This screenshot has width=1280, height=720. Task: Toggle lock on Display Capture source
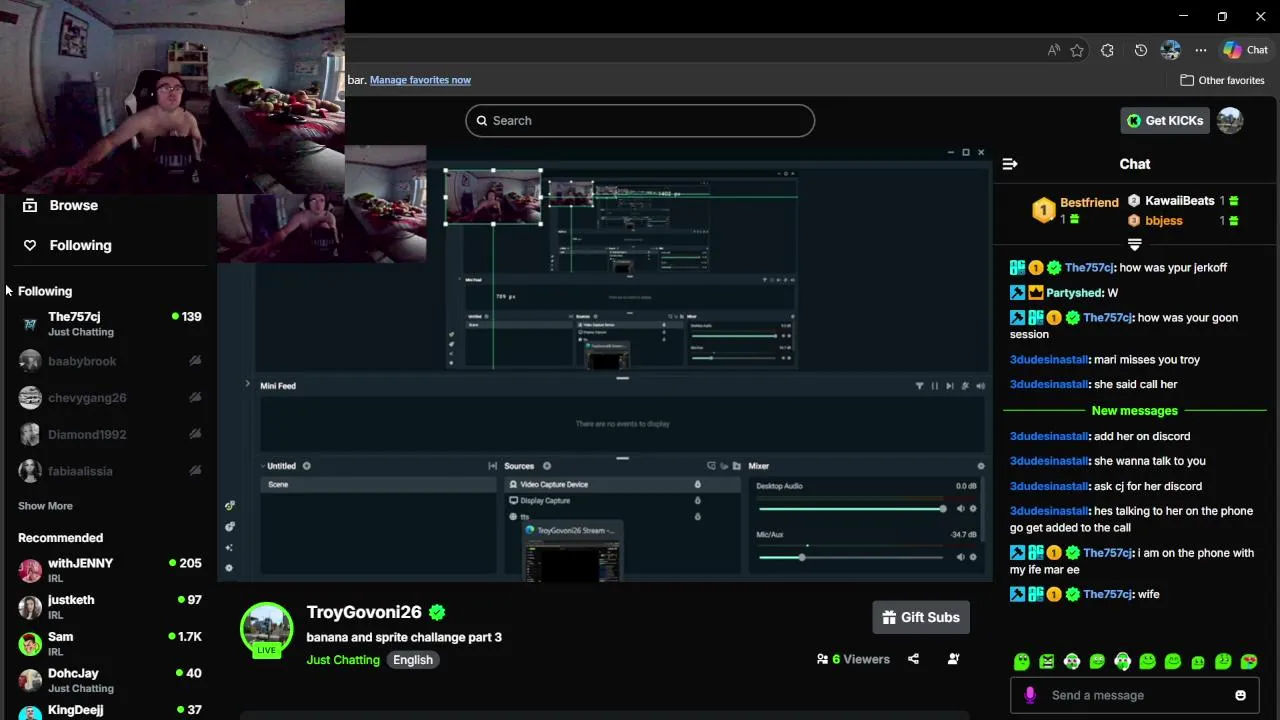[697, 500]
